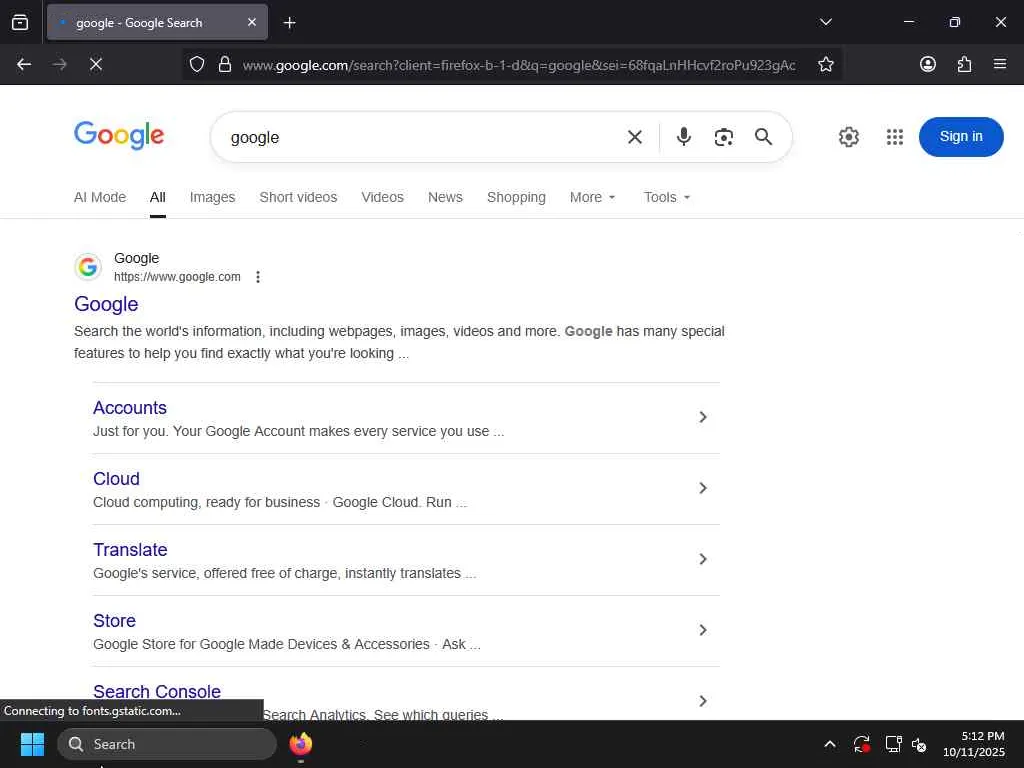Open https://www.google.com URL text
This screenshot has width=1024, height=768.
[x=177, y=277]
